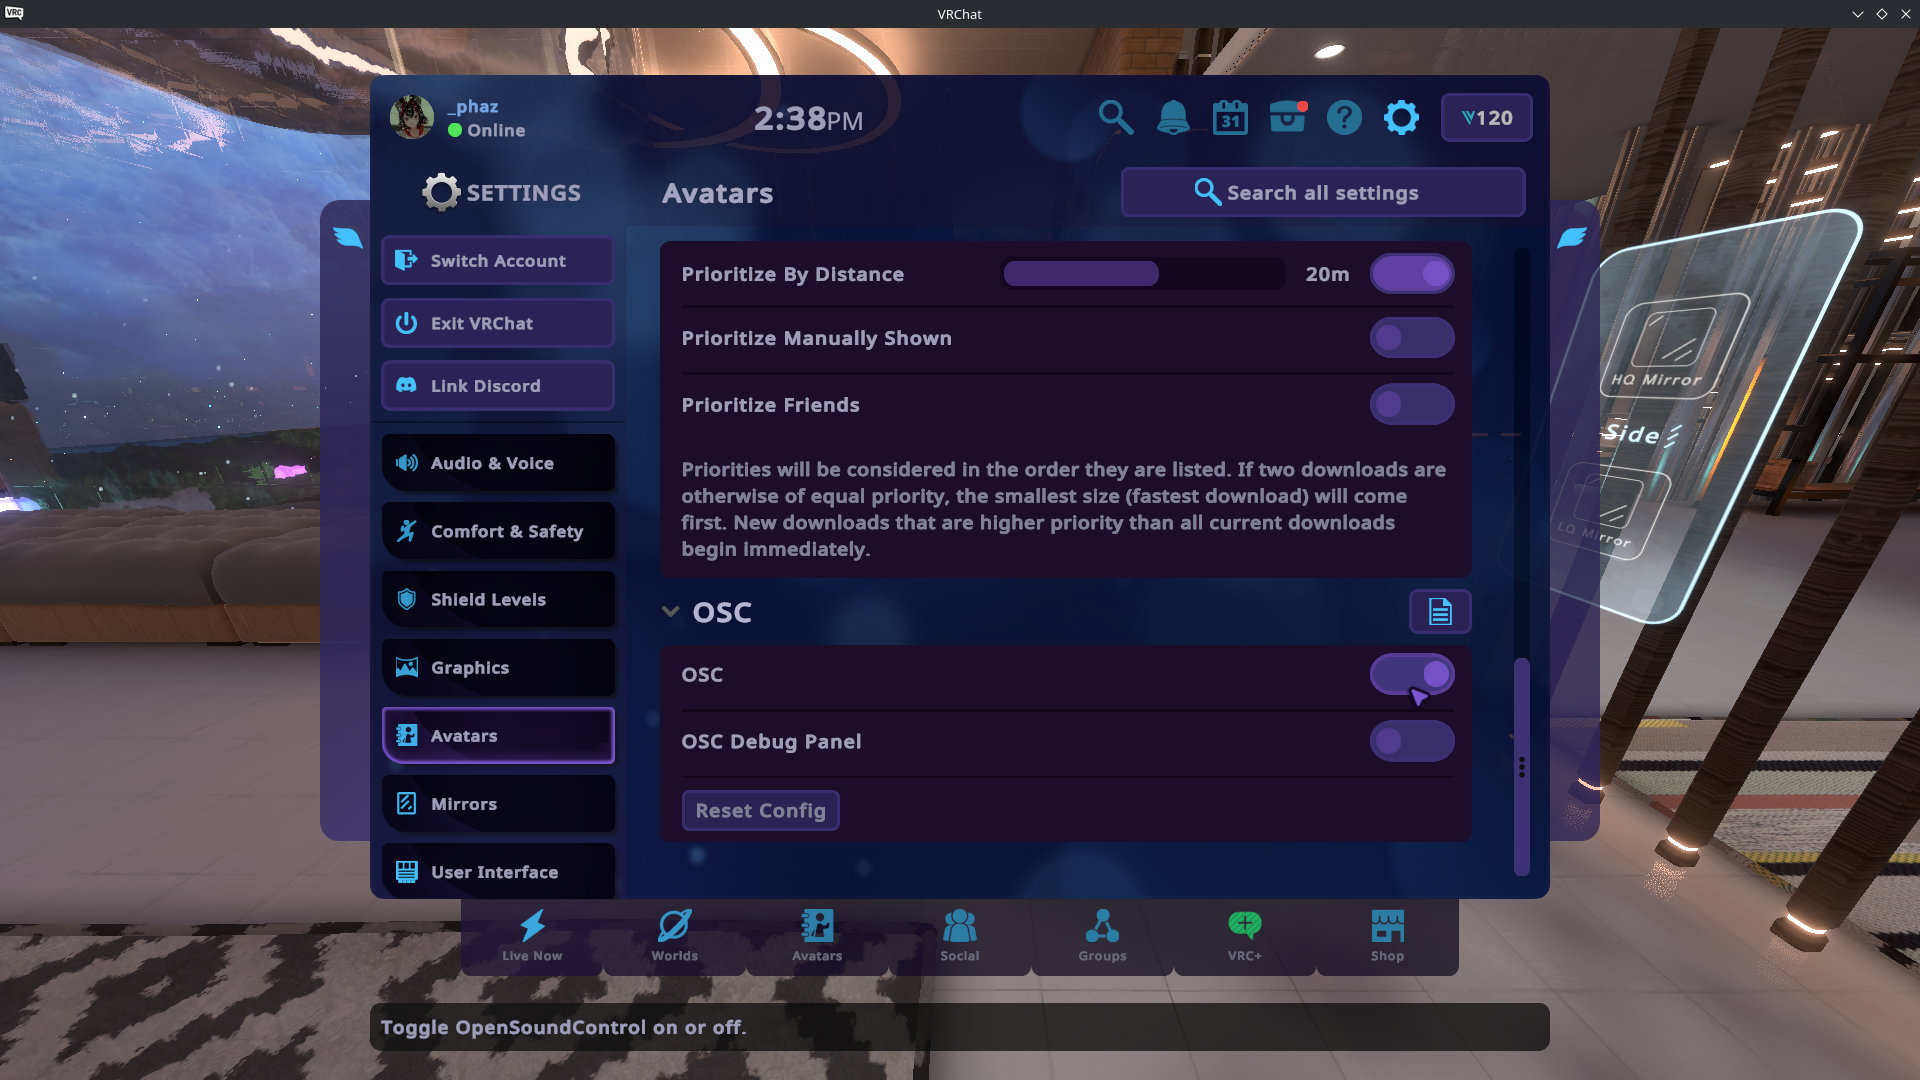
Task: Click the Link Discord button
Action: tap(498, 386)
